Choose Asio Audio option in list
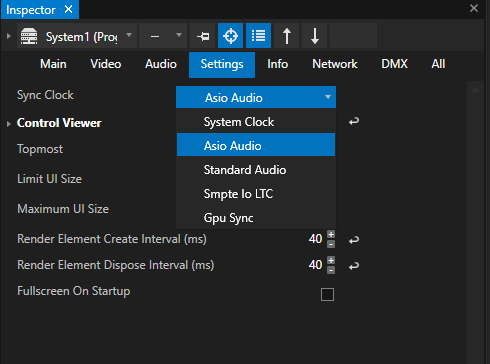 pos(256,145)
